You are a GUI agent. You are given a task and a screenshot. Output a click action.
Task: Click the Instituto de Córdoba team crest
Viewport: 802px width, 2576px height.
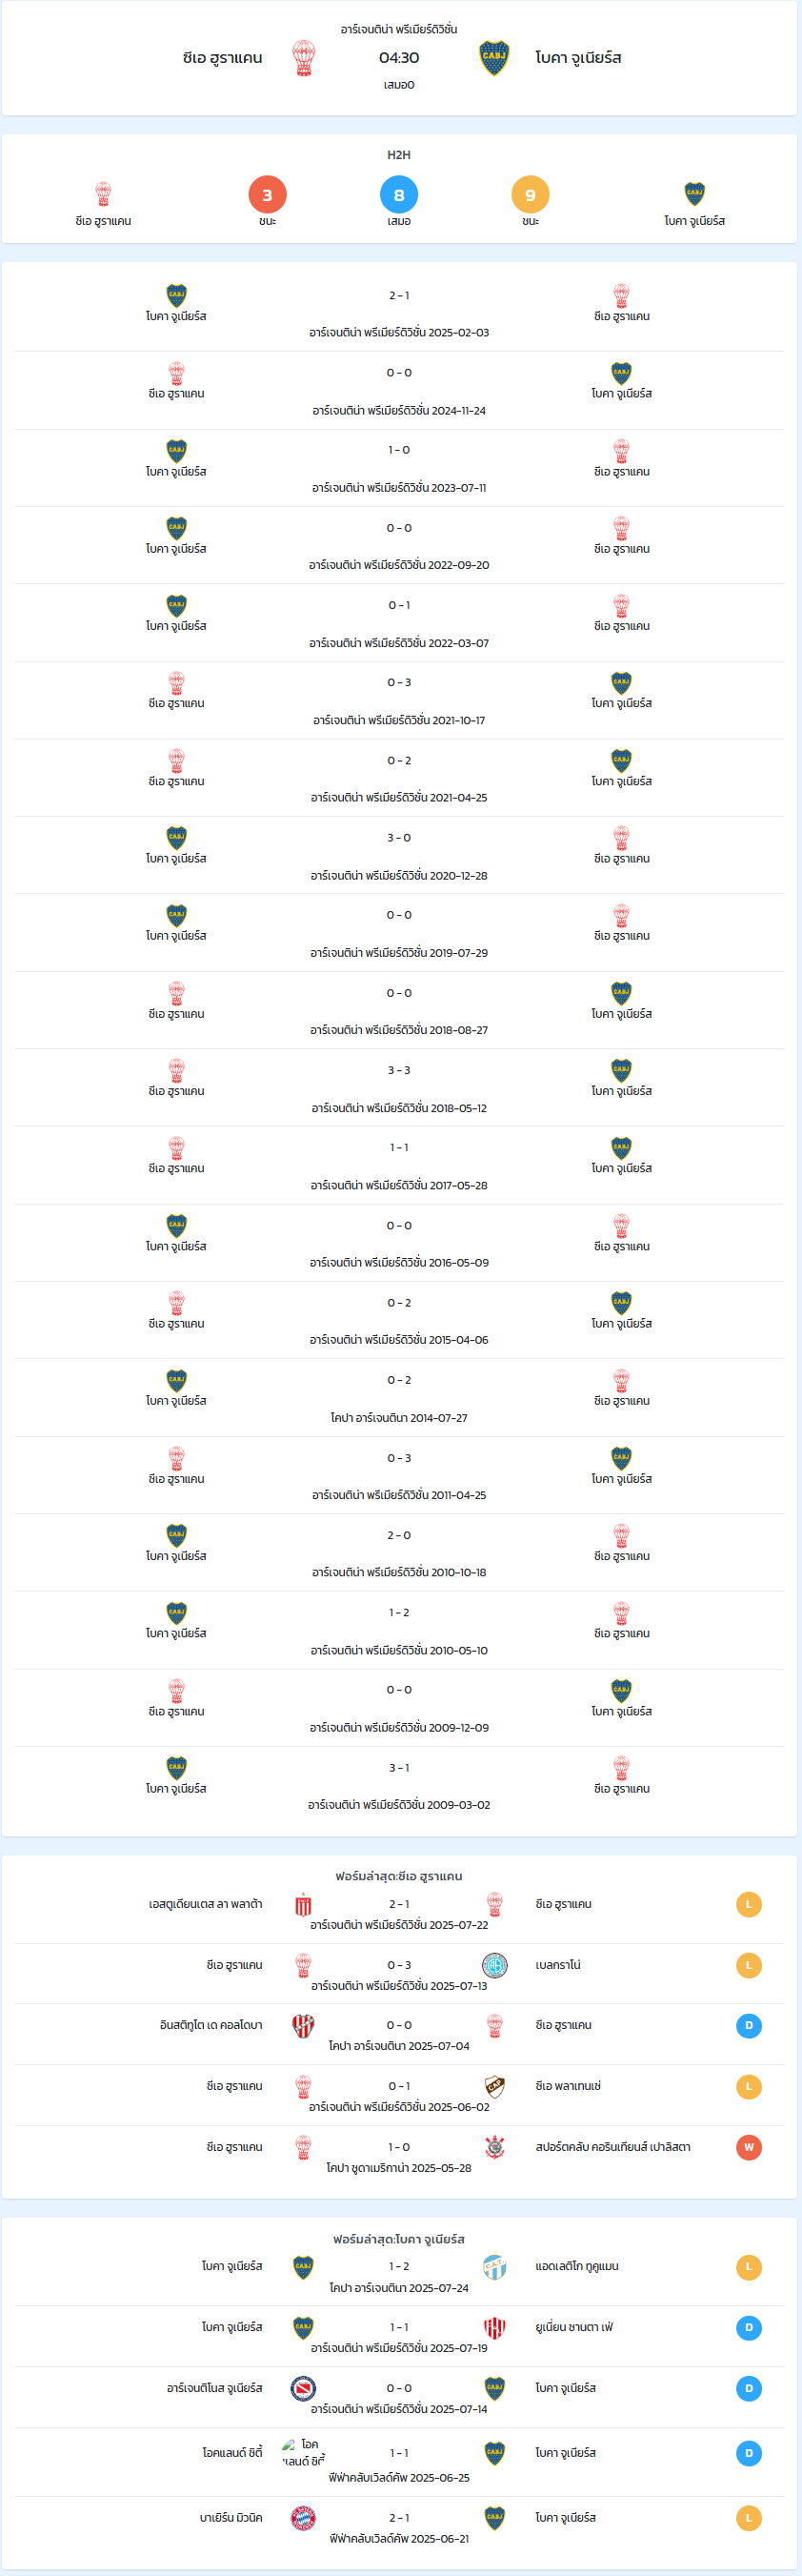303,2025
